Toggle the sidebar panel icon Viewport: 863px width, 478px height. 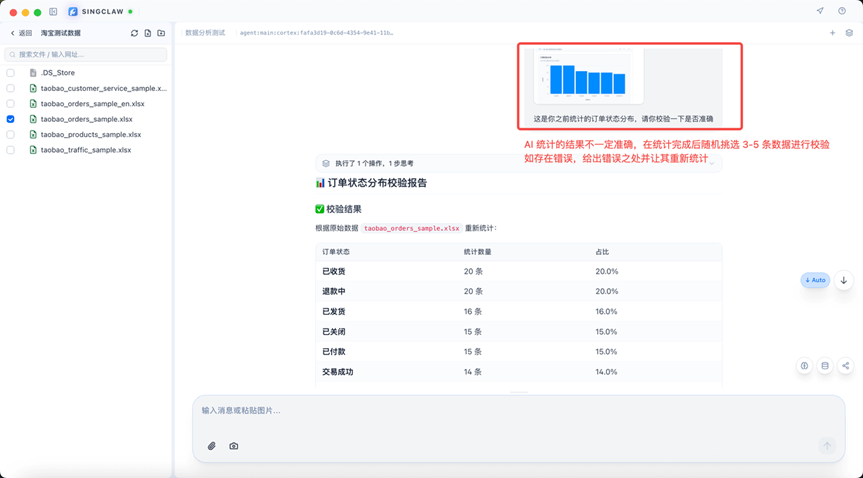point(53,12)
